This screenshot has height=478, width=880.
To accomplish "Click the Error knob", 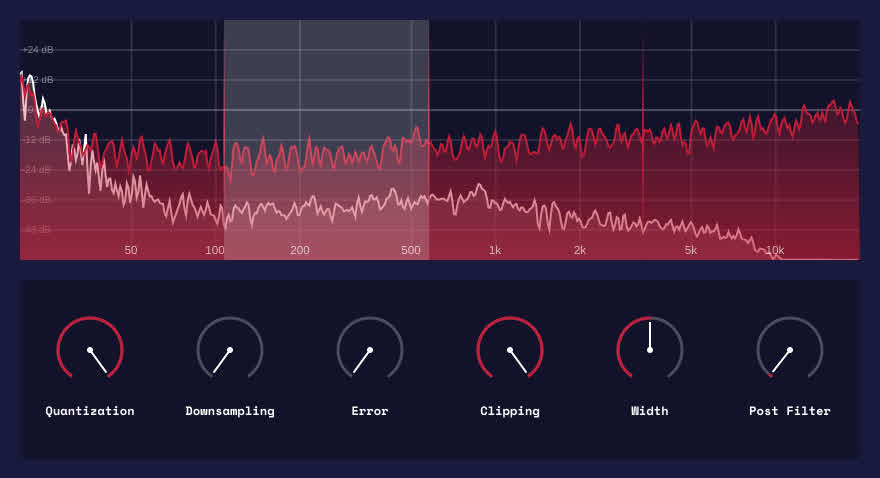I will pyautogui.click(x=370, y=349).
